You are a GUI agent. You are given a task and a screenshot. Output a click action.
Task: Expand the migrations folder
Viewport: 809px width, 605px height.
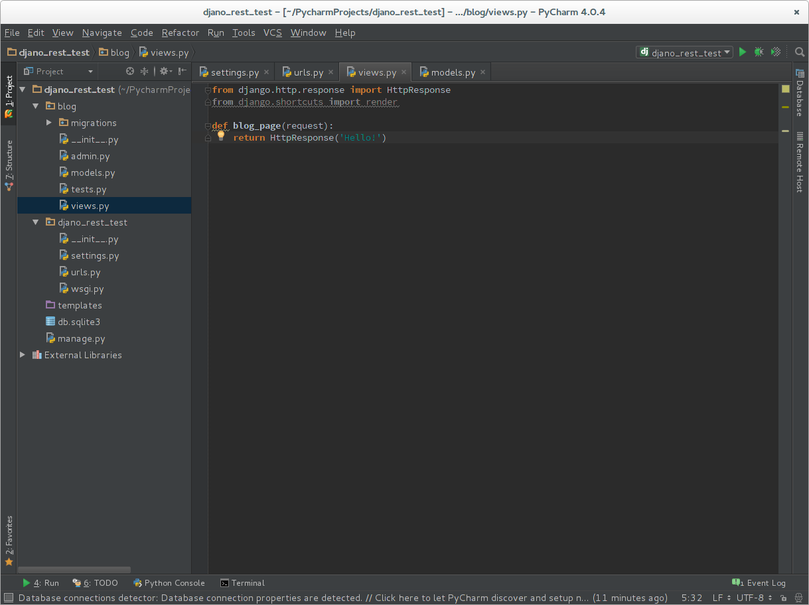click(x=49, y=123)
